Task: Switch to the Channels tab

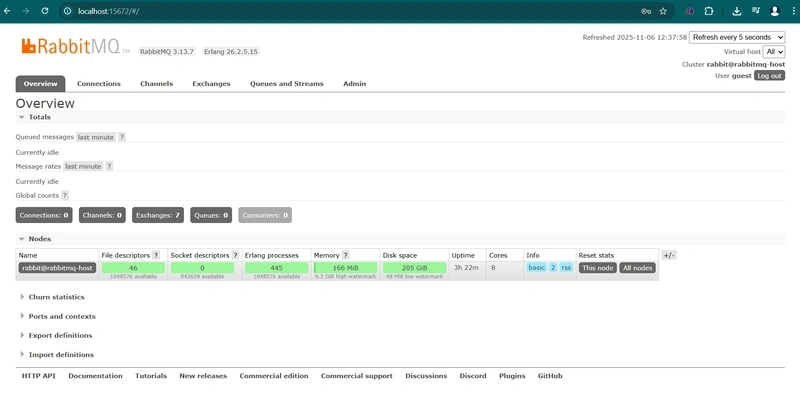Action: (x=157, y=84)
